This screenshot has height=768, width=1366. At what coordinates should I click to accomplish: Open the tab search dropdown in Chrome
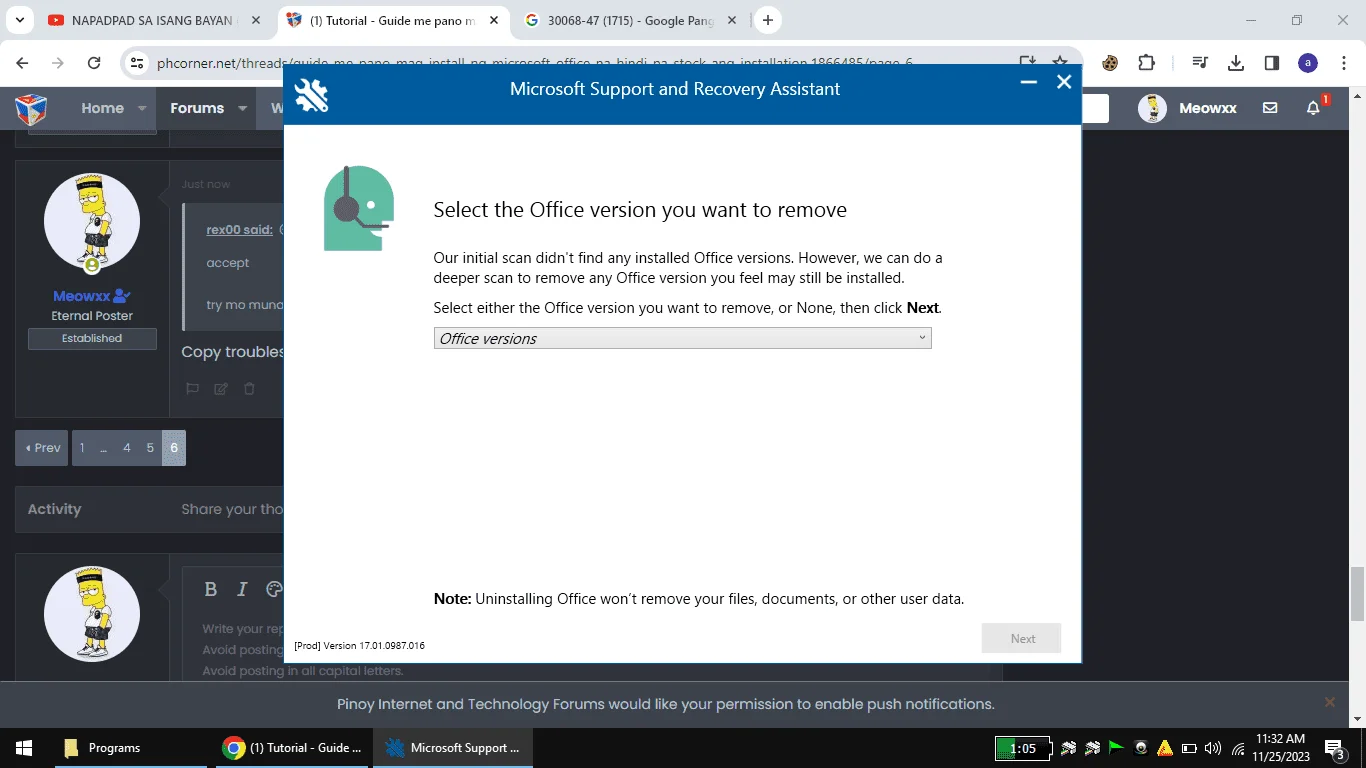tap(19, 20)
